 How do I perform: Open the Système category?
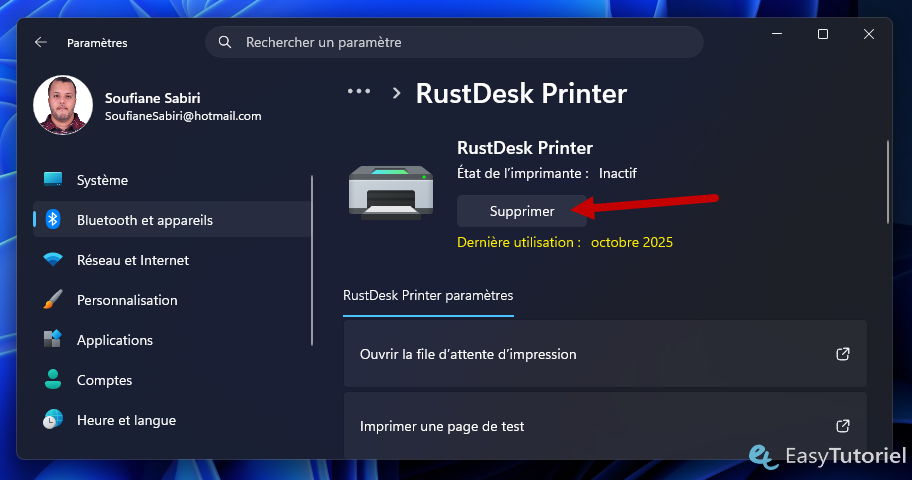172,180
